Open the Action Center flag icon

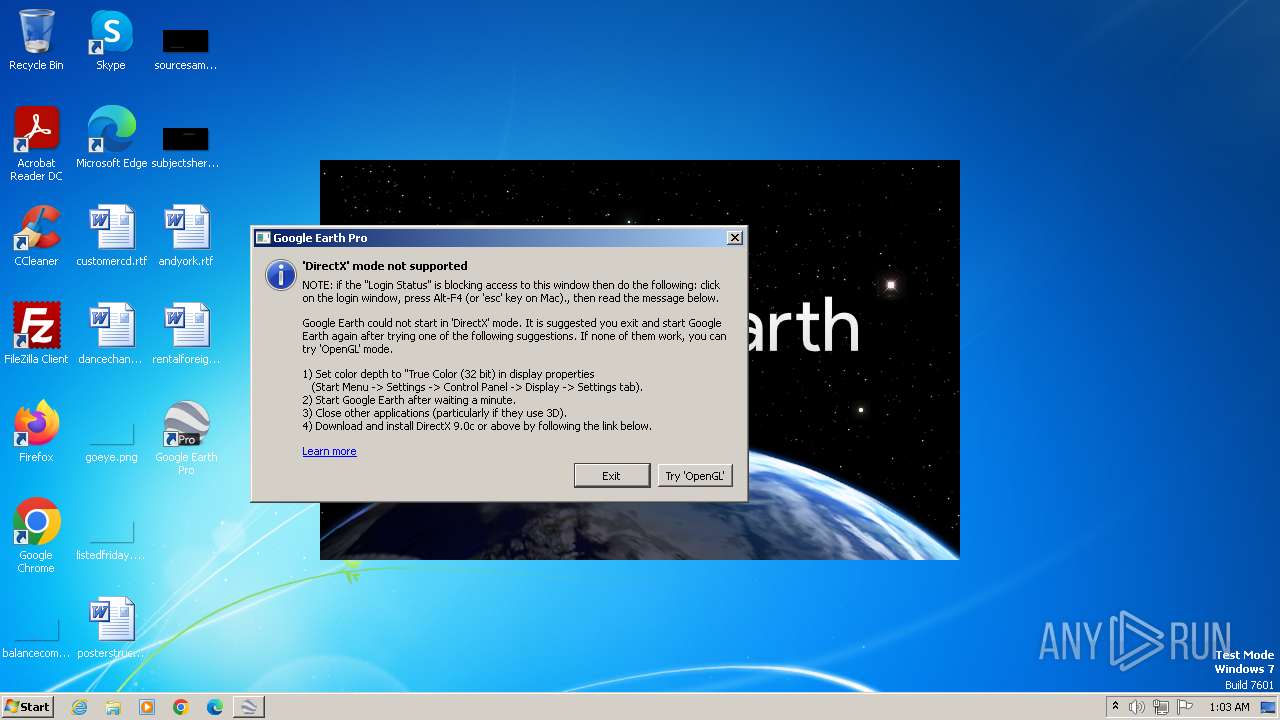coord(1185,707)
